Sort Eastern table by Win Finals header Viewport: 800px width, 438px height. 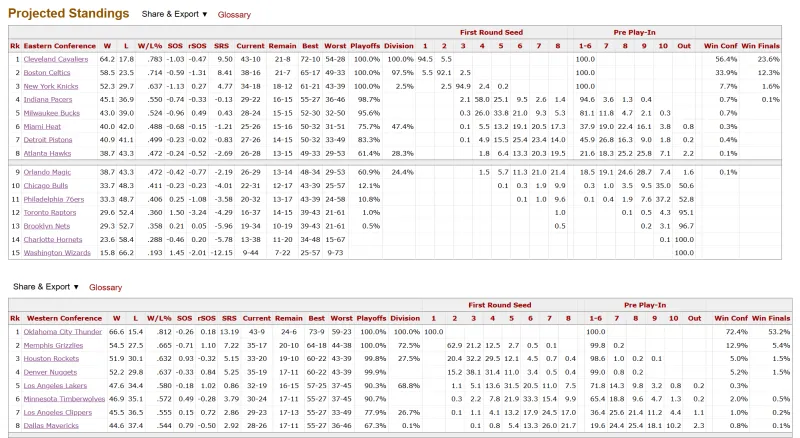click(x=761, y=46)
